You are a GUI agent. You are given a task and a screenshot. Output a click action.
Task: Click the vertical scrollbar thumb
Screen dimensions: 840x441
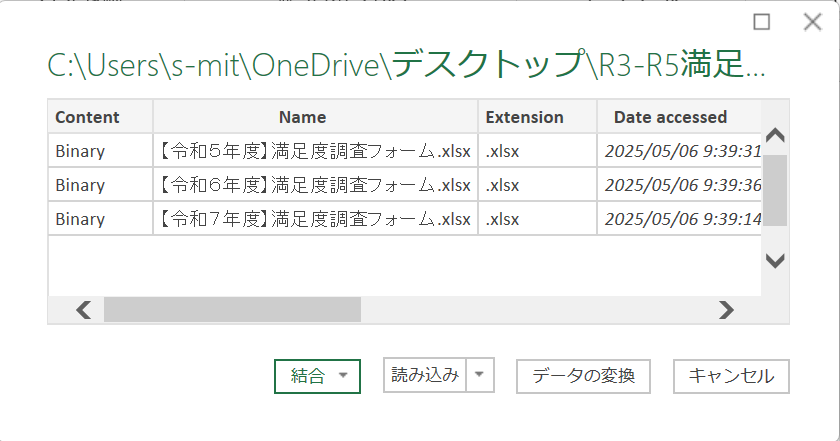[775, 190]
